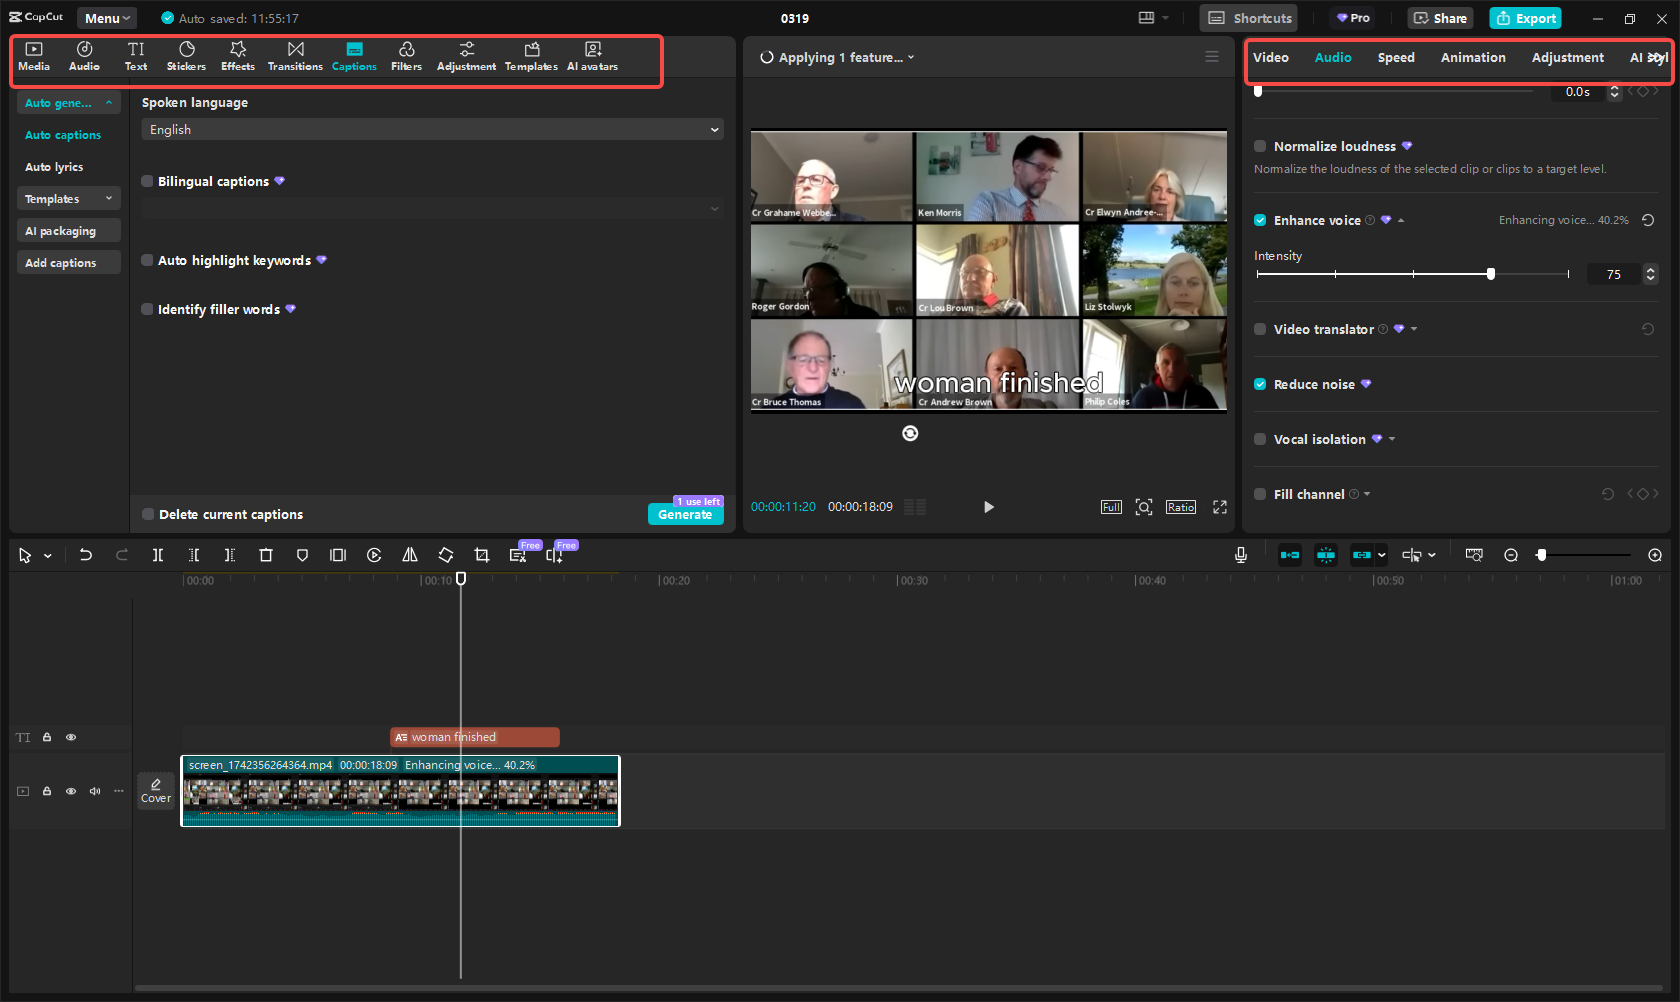Click the microphone record icon
1680x1002 pixels.
[x=1241, y=555]
